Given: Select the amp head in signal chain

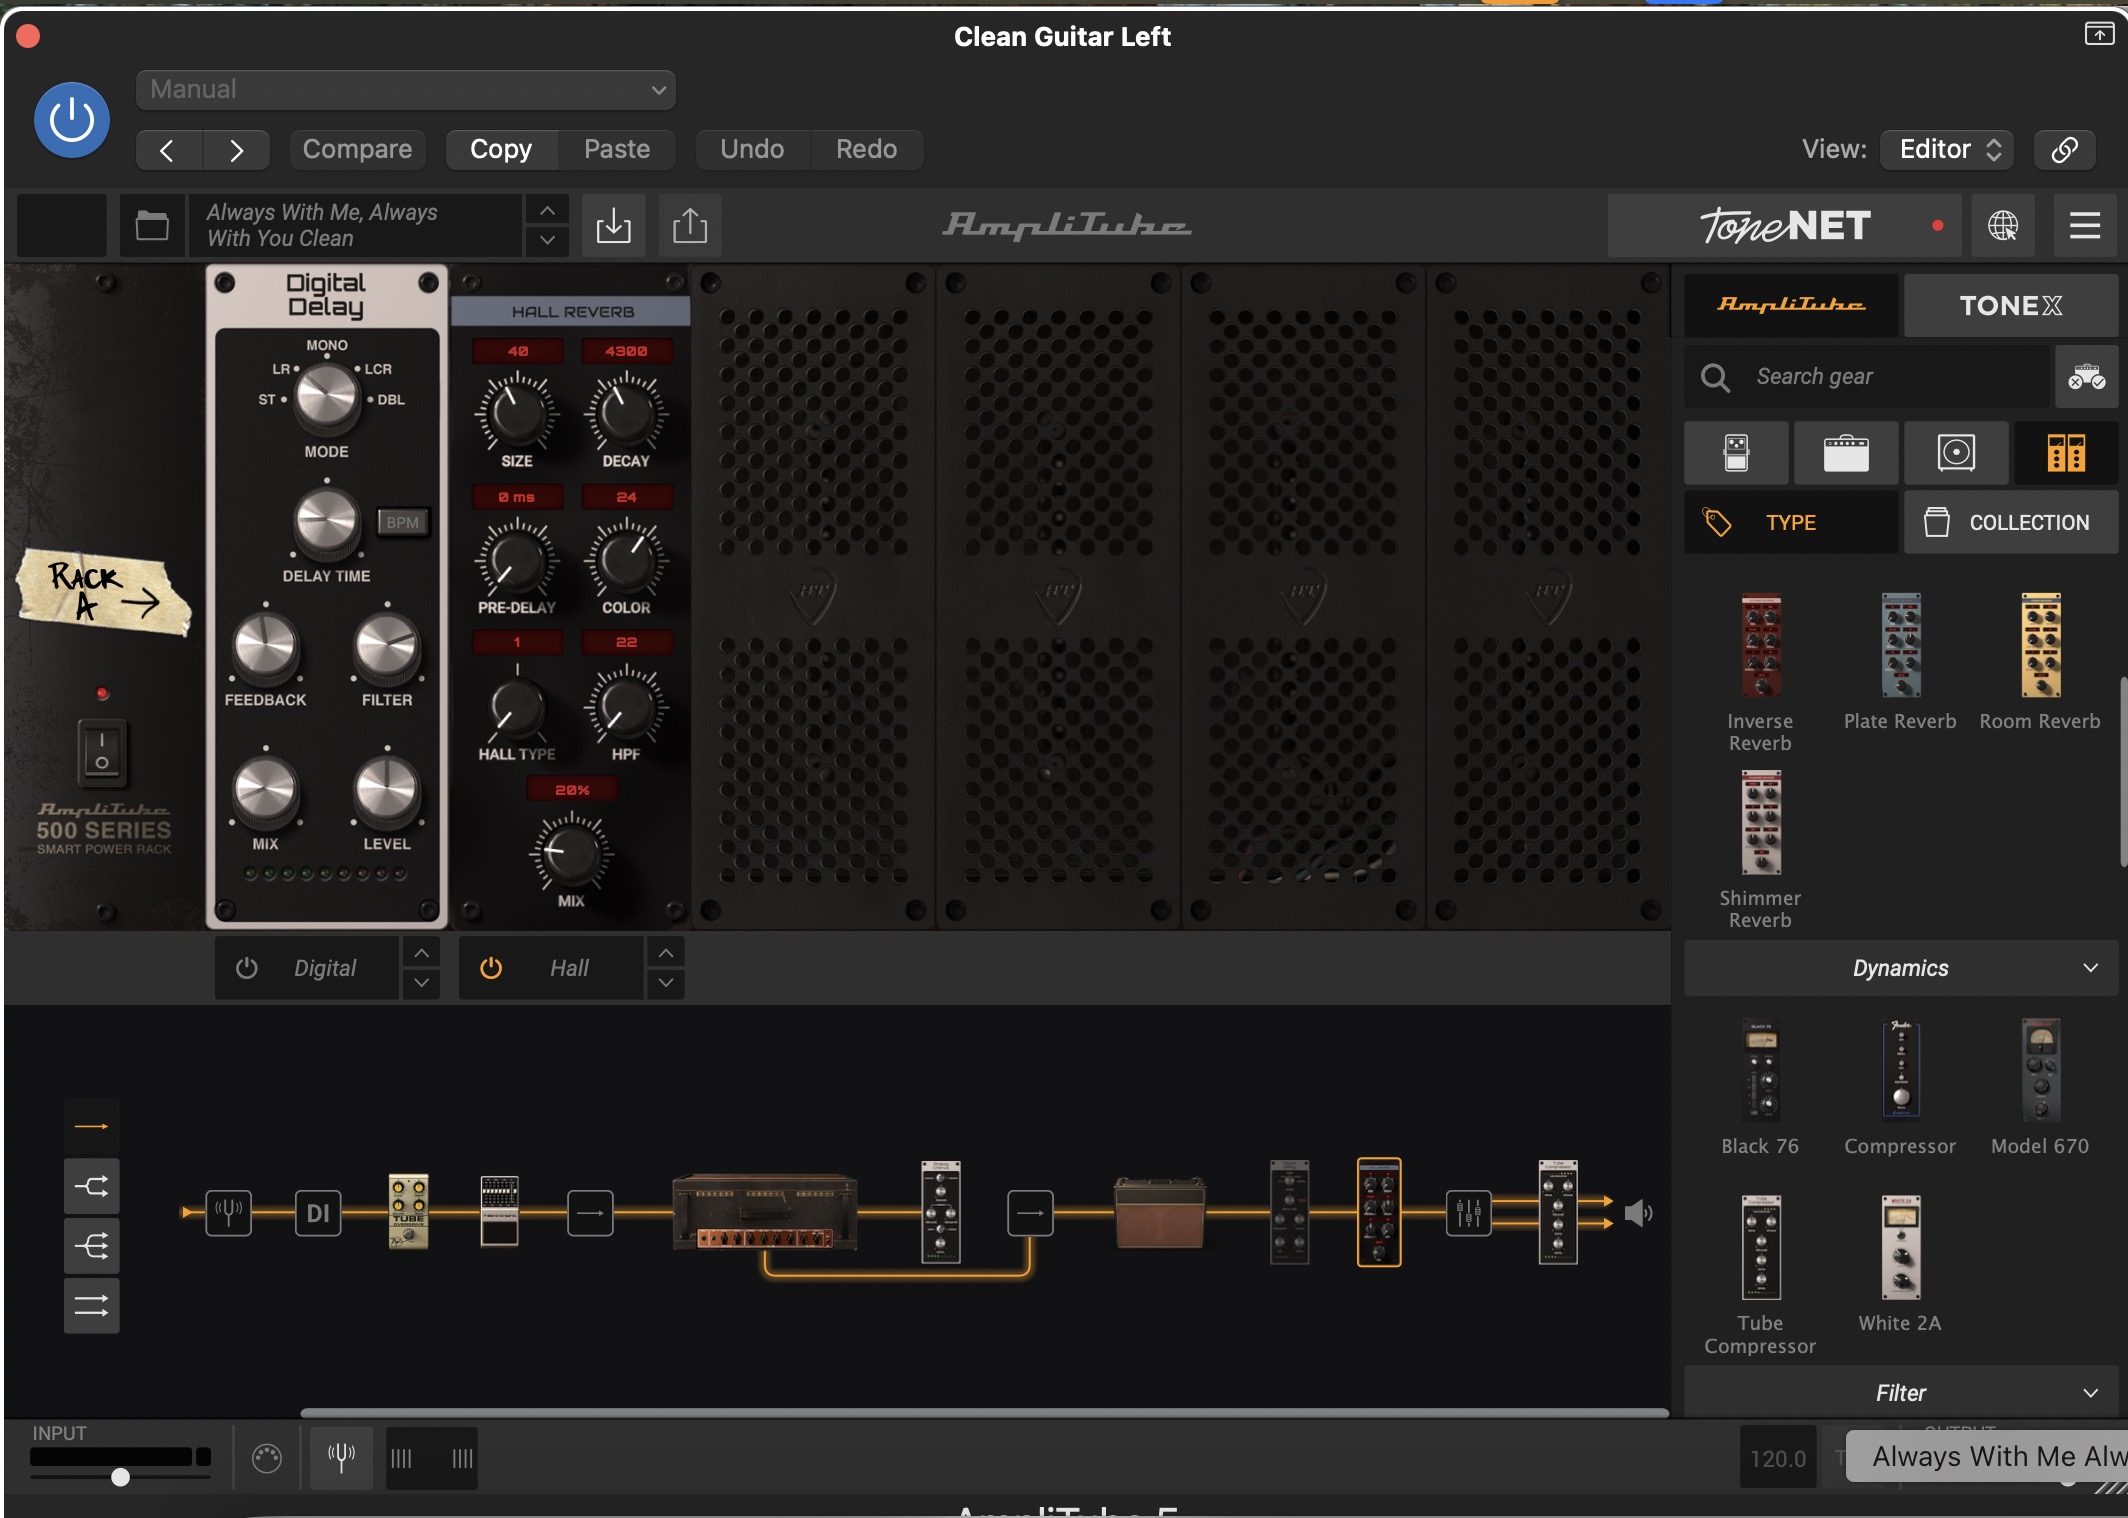Looking at the screenshot, I should (x=765, y=1212).
